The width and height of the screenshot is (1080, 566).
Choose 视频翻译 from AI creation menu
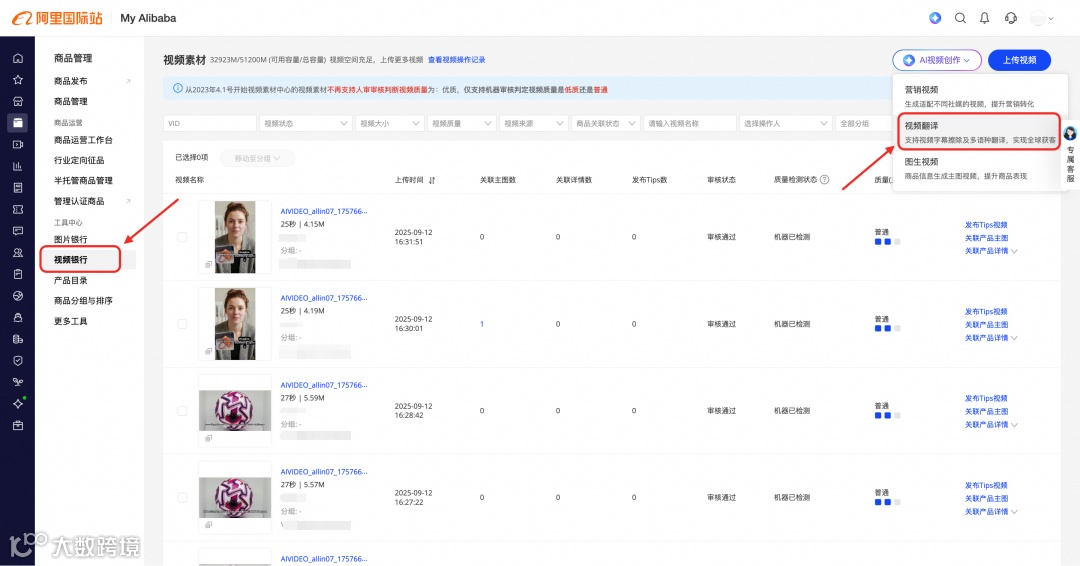979,132
